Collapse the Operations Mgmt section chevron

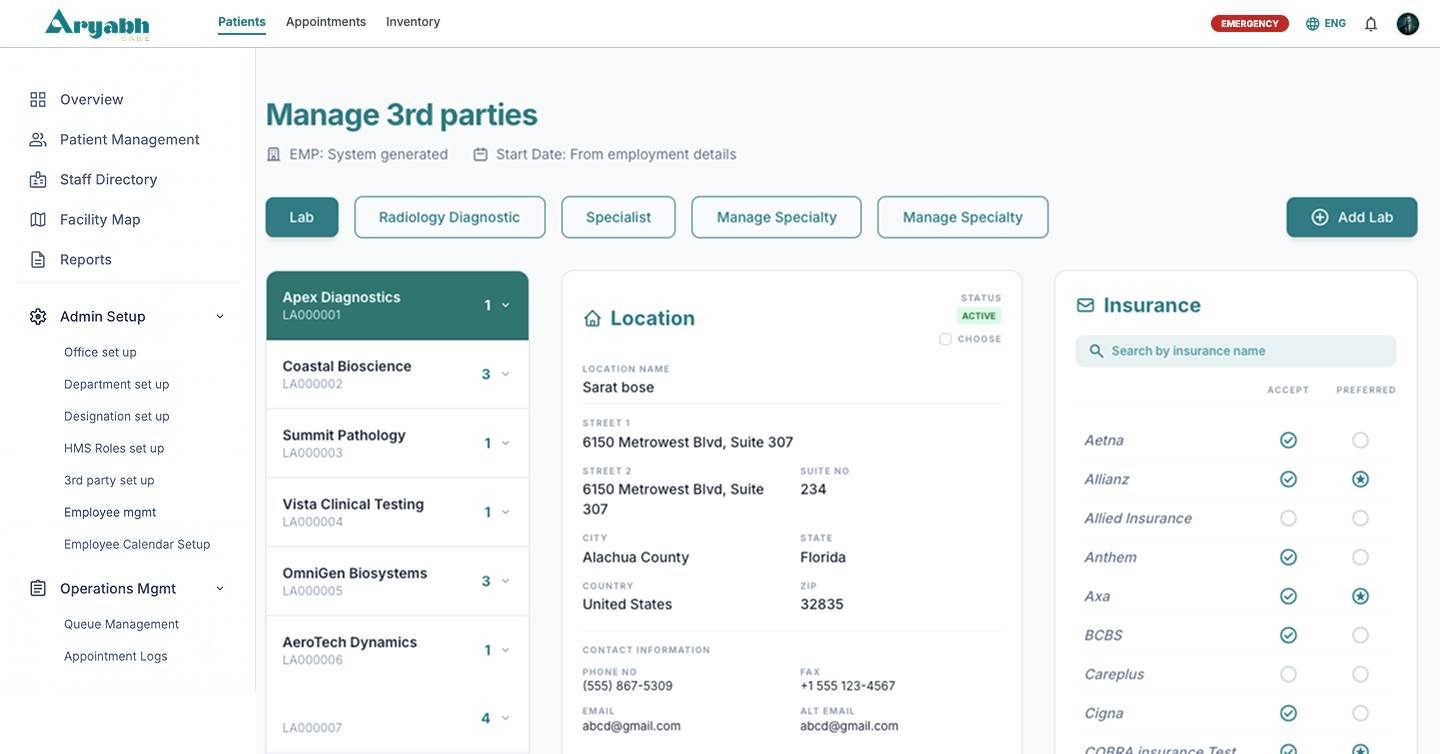[220, 589]
